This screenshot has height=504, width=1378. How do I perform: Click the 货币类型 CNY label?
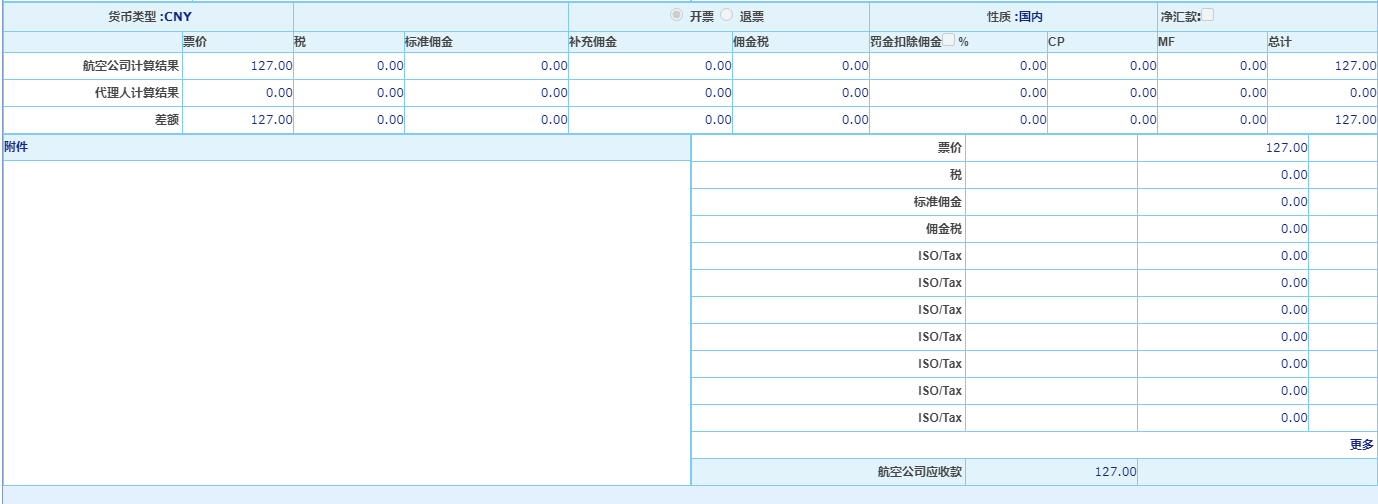click(149, 17)
